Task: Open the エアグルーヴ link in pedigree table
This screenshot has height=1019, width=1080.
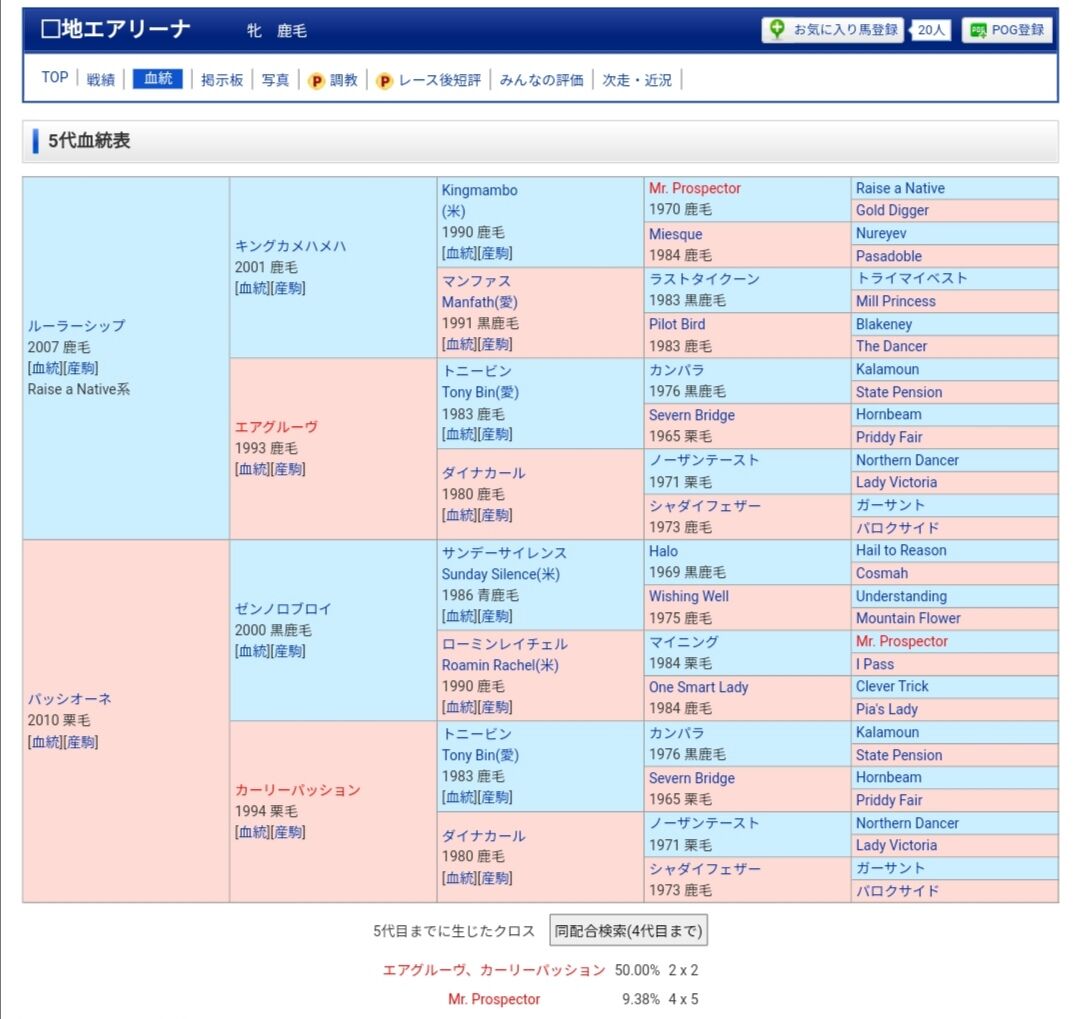Action: pyautogui.click(x=276, y=426)
